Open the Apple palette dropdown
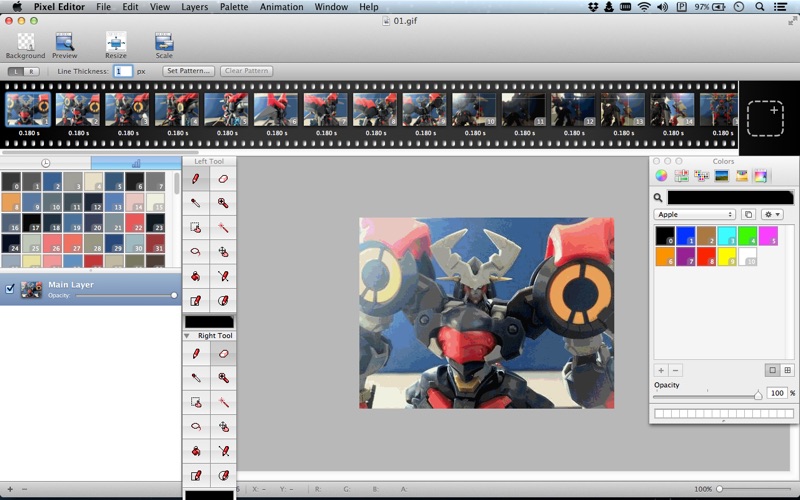The width and height of the screenshot is (800, 500). [695, 214]
